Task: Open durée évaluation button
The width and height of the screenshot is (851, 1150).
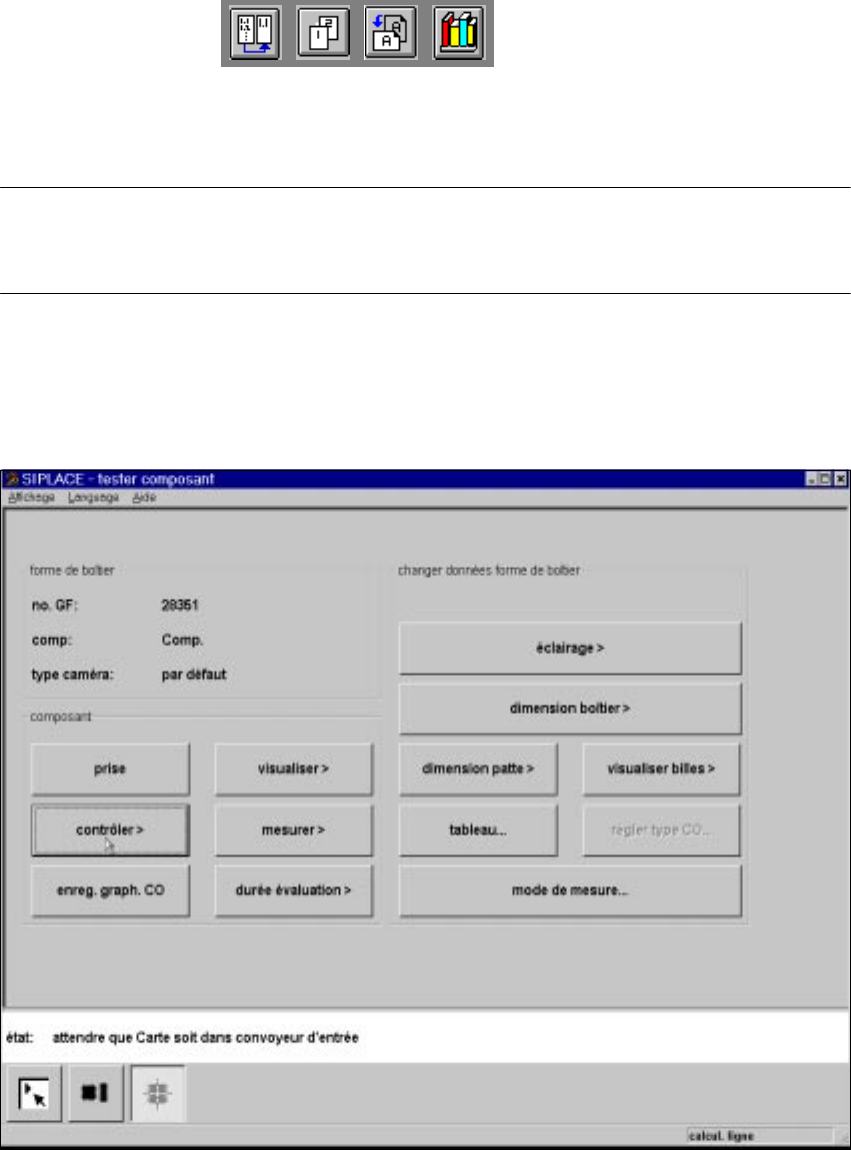Action: pos(293,890)
